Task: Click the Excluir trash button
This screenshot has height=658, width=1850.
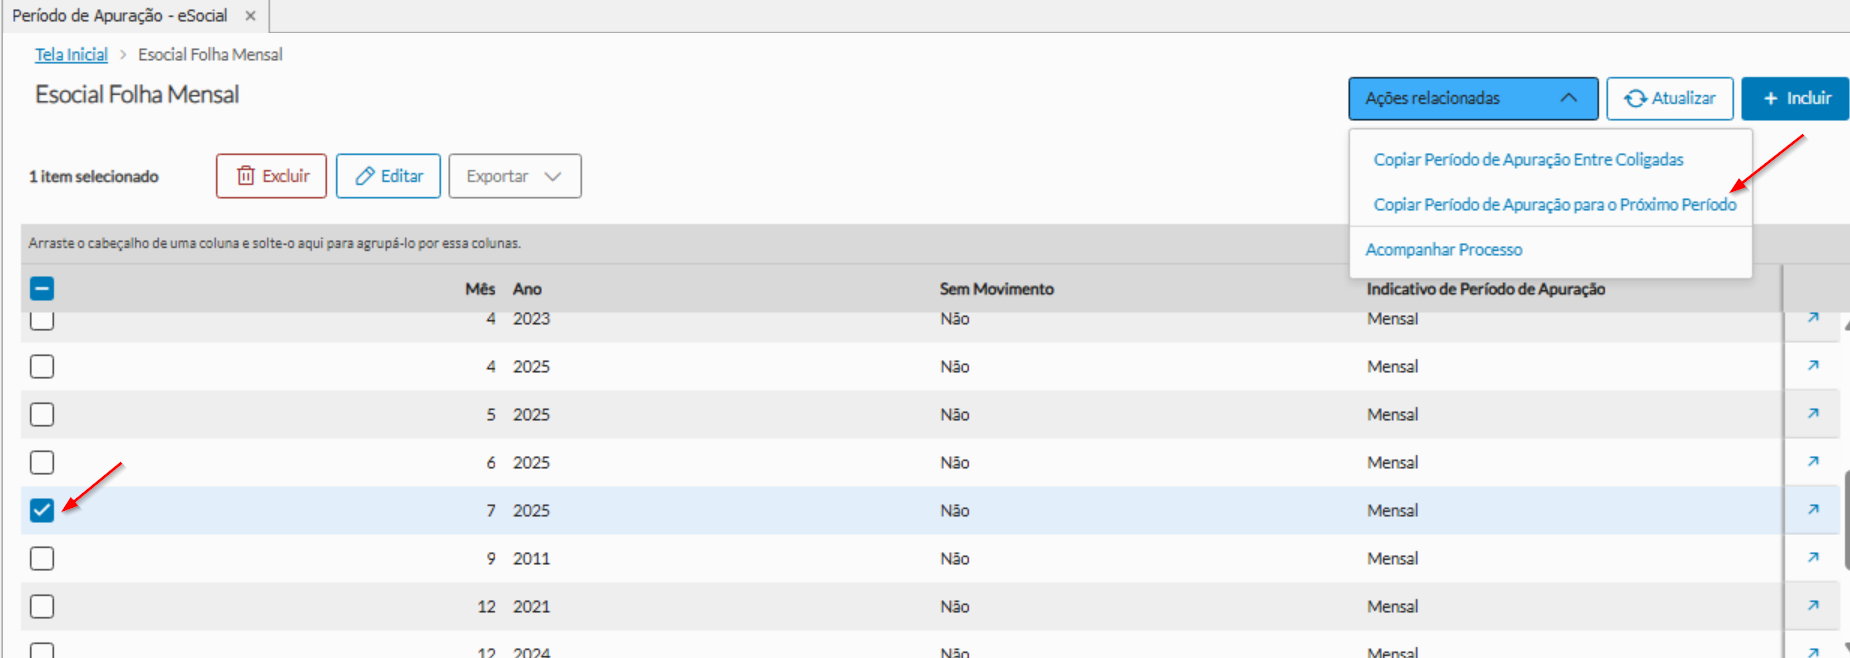Action: [x=271, y=176]
